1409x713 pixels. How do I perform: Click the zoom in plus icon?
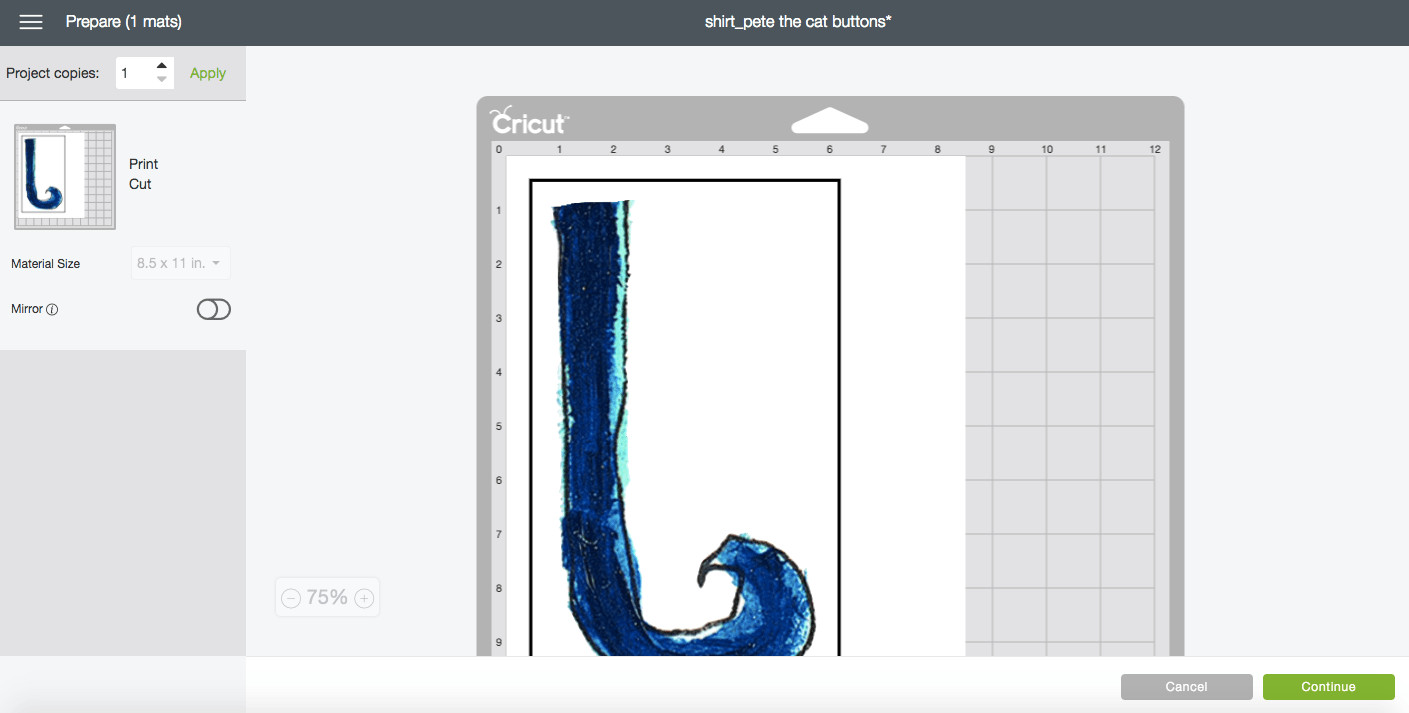[x=365, y=599]
